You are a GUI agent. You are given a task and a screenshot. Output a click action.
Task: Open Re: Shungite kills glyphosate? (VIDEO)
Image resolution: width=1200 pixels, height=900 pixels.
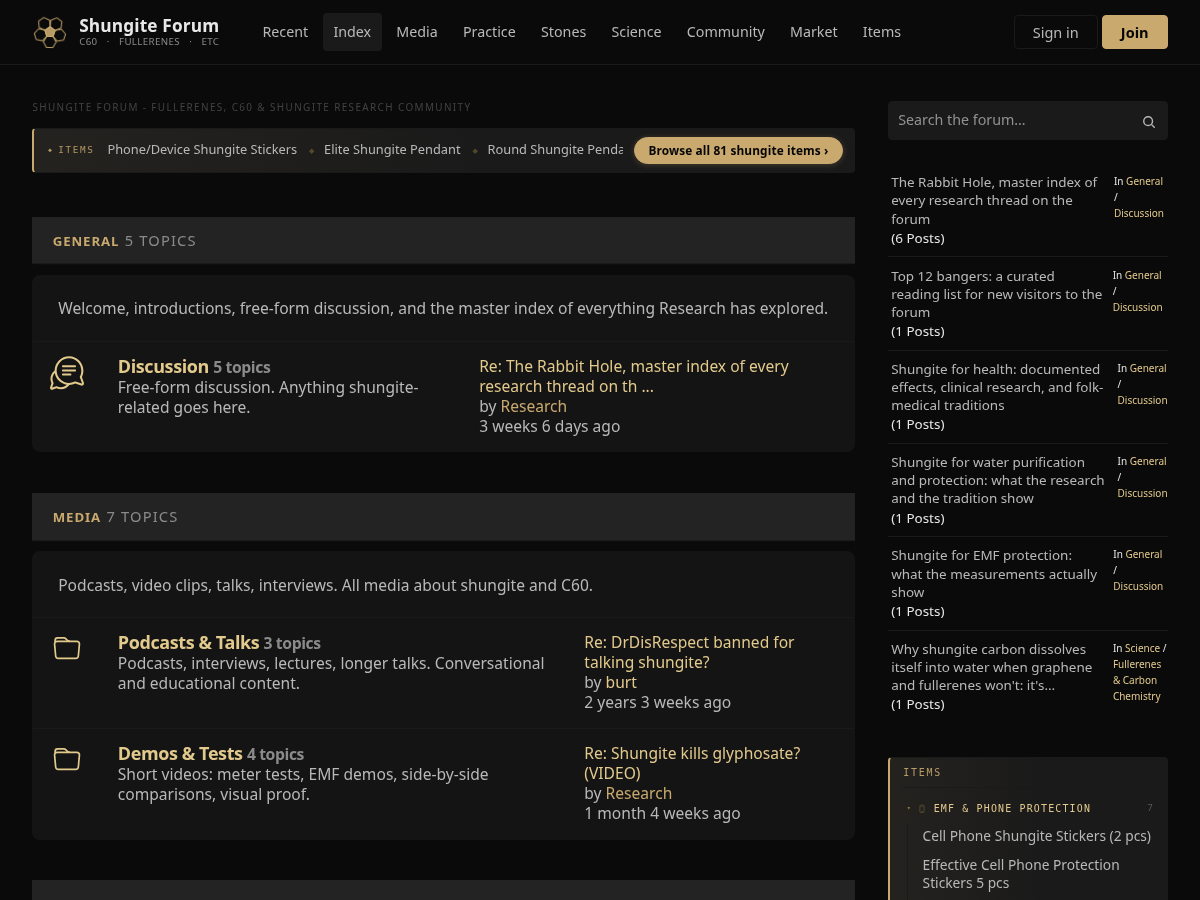coord(692,763)
